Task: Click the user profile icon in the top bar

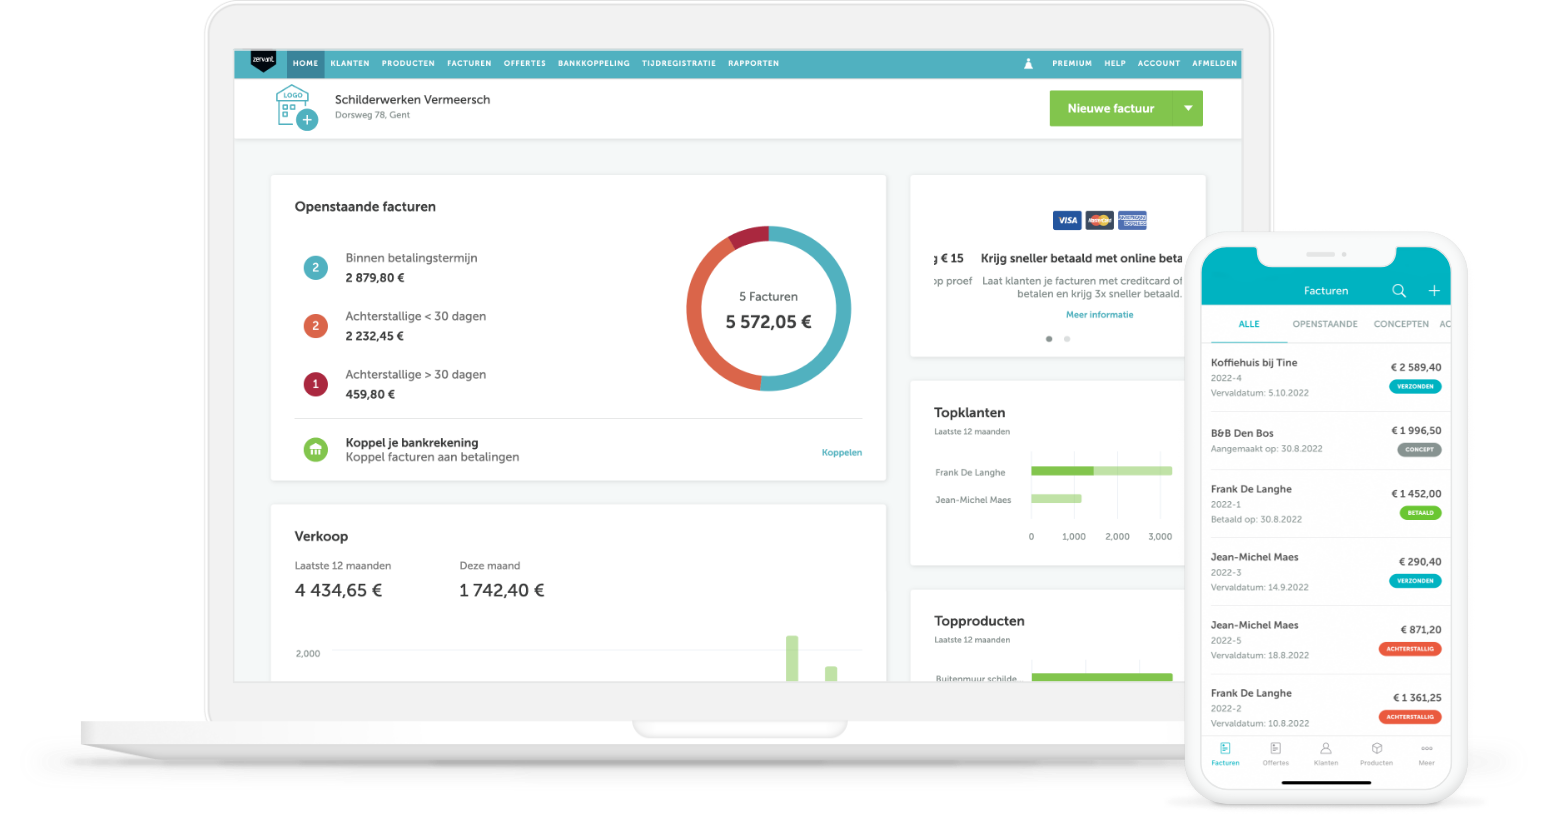Action: pos(1028,63)
